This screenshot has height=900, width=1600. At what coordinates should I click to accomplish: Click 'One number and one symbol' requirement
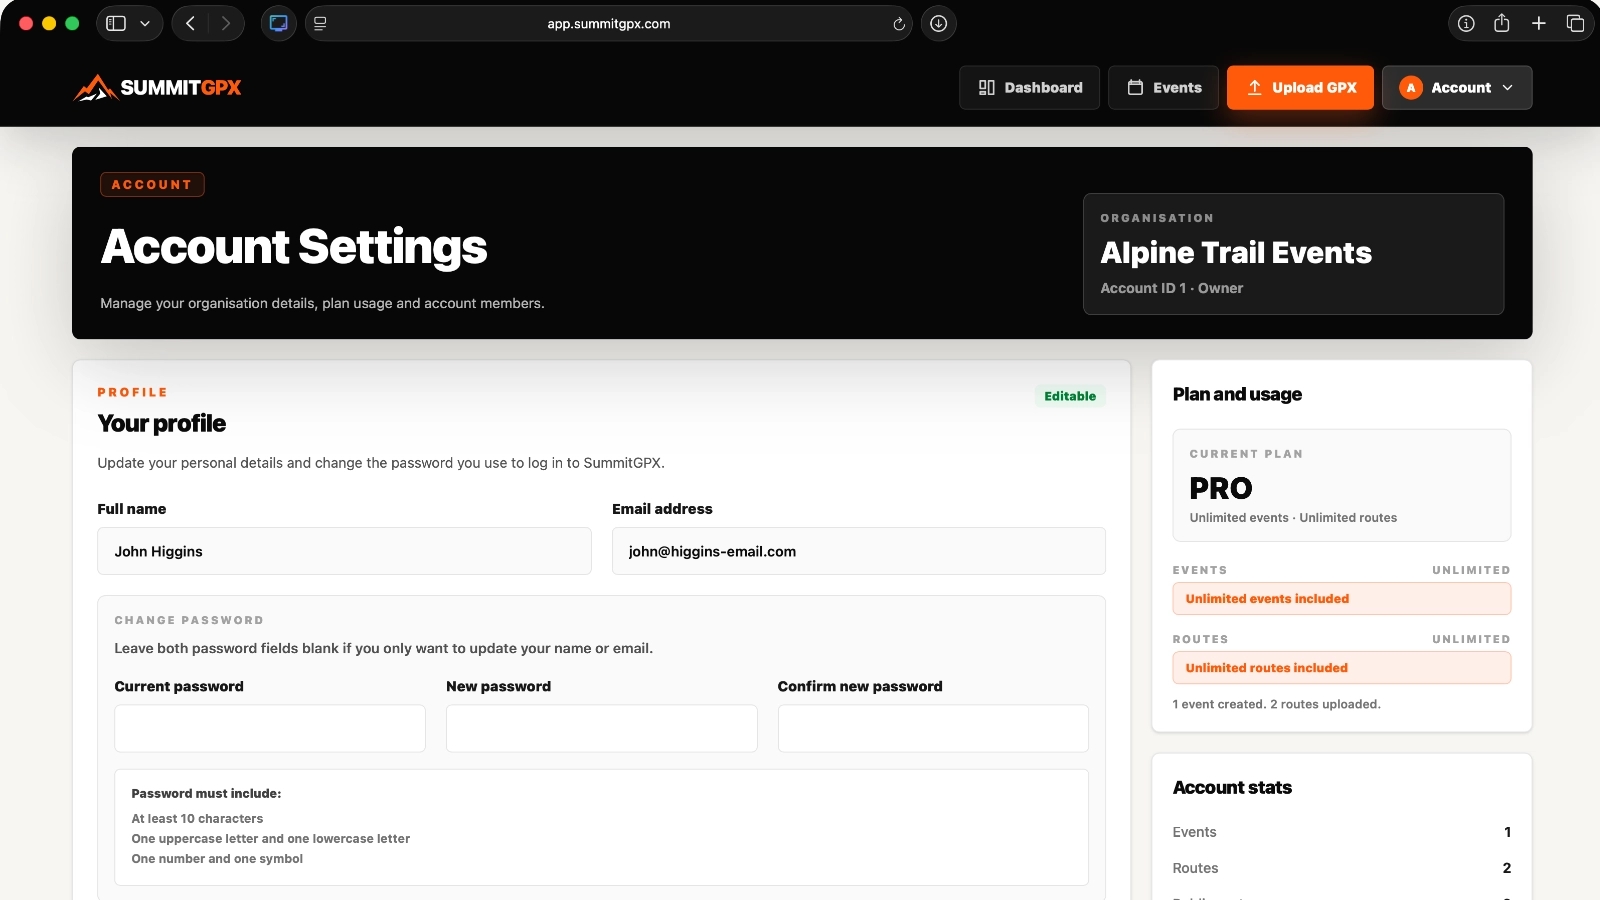(217, 858)
